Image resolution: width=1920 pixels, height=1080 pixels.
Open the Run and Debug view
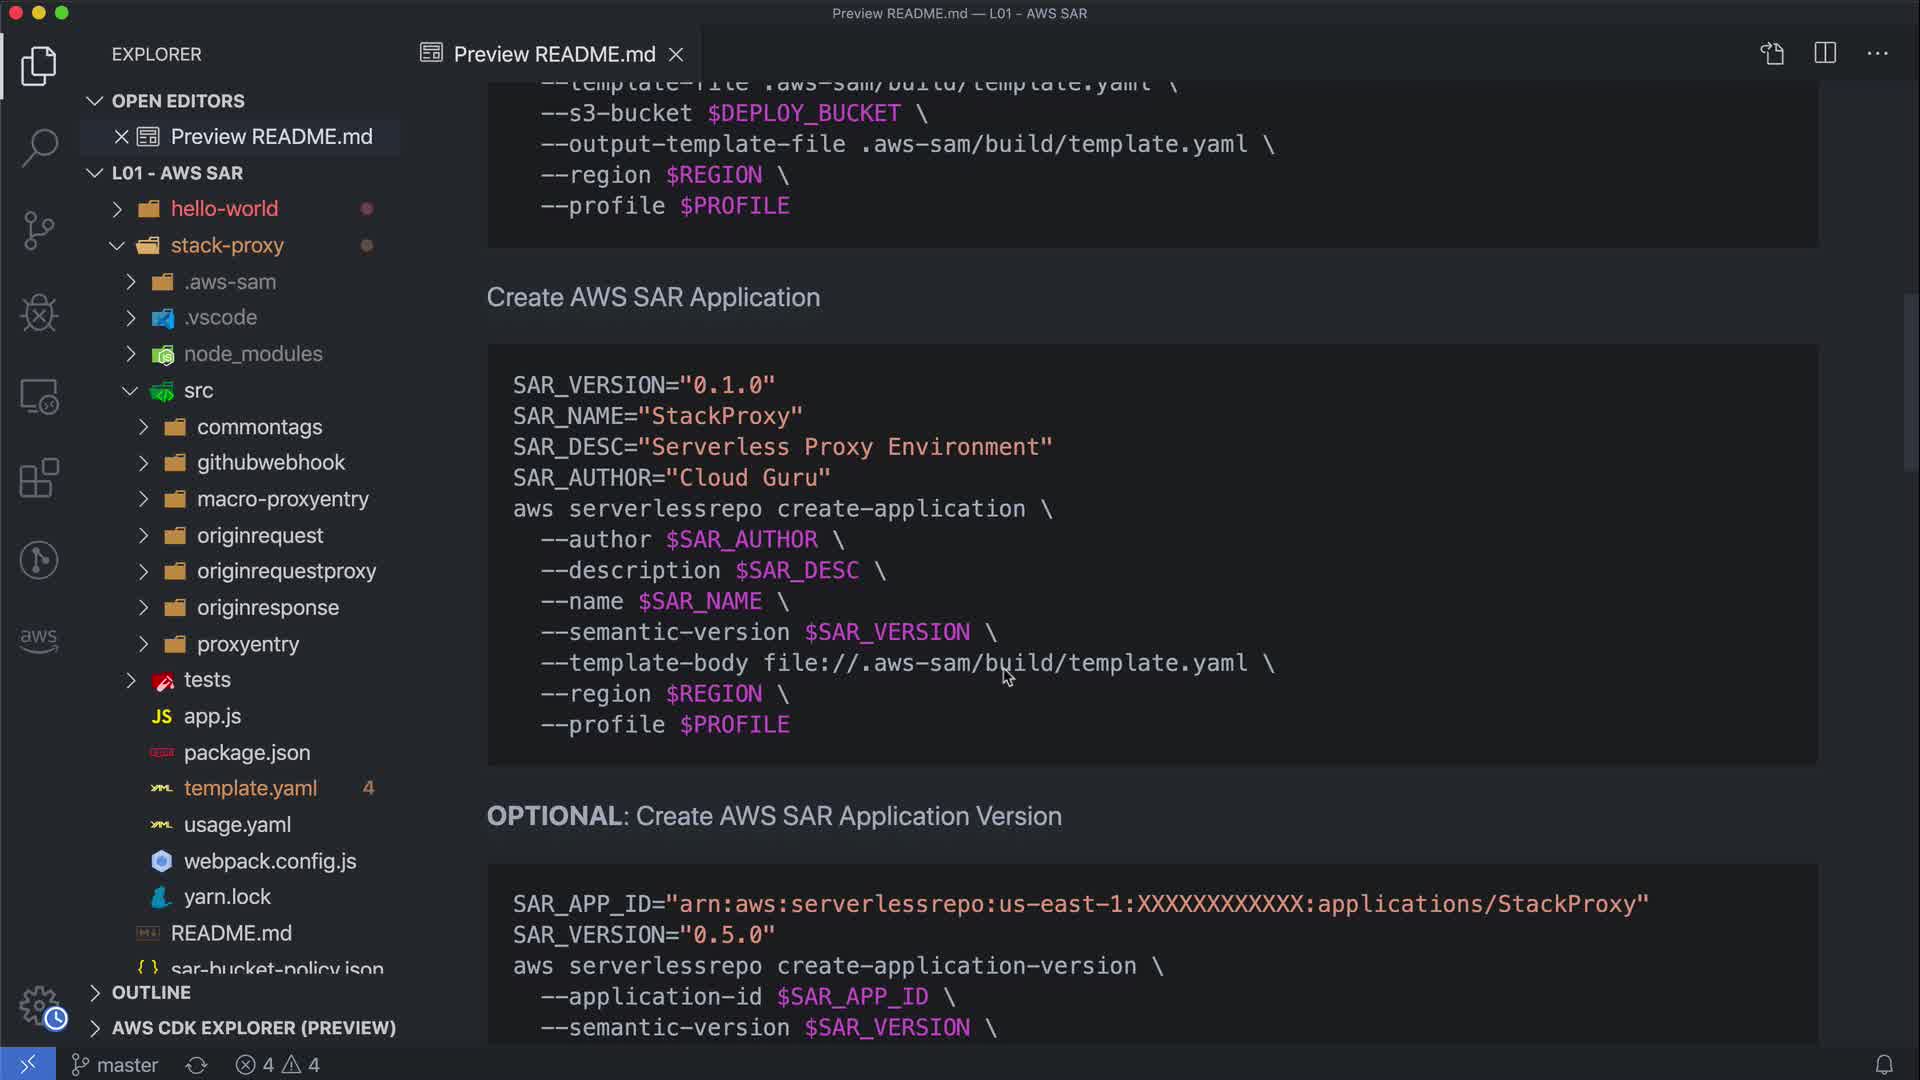tap(39, 313)
